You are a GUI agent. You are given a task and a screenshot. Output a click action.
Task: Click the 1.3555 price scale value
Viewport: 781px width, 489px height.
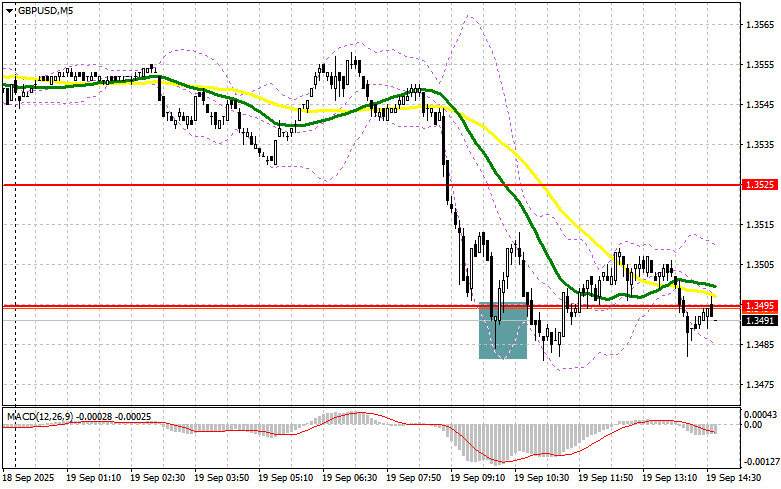point(760,65)
